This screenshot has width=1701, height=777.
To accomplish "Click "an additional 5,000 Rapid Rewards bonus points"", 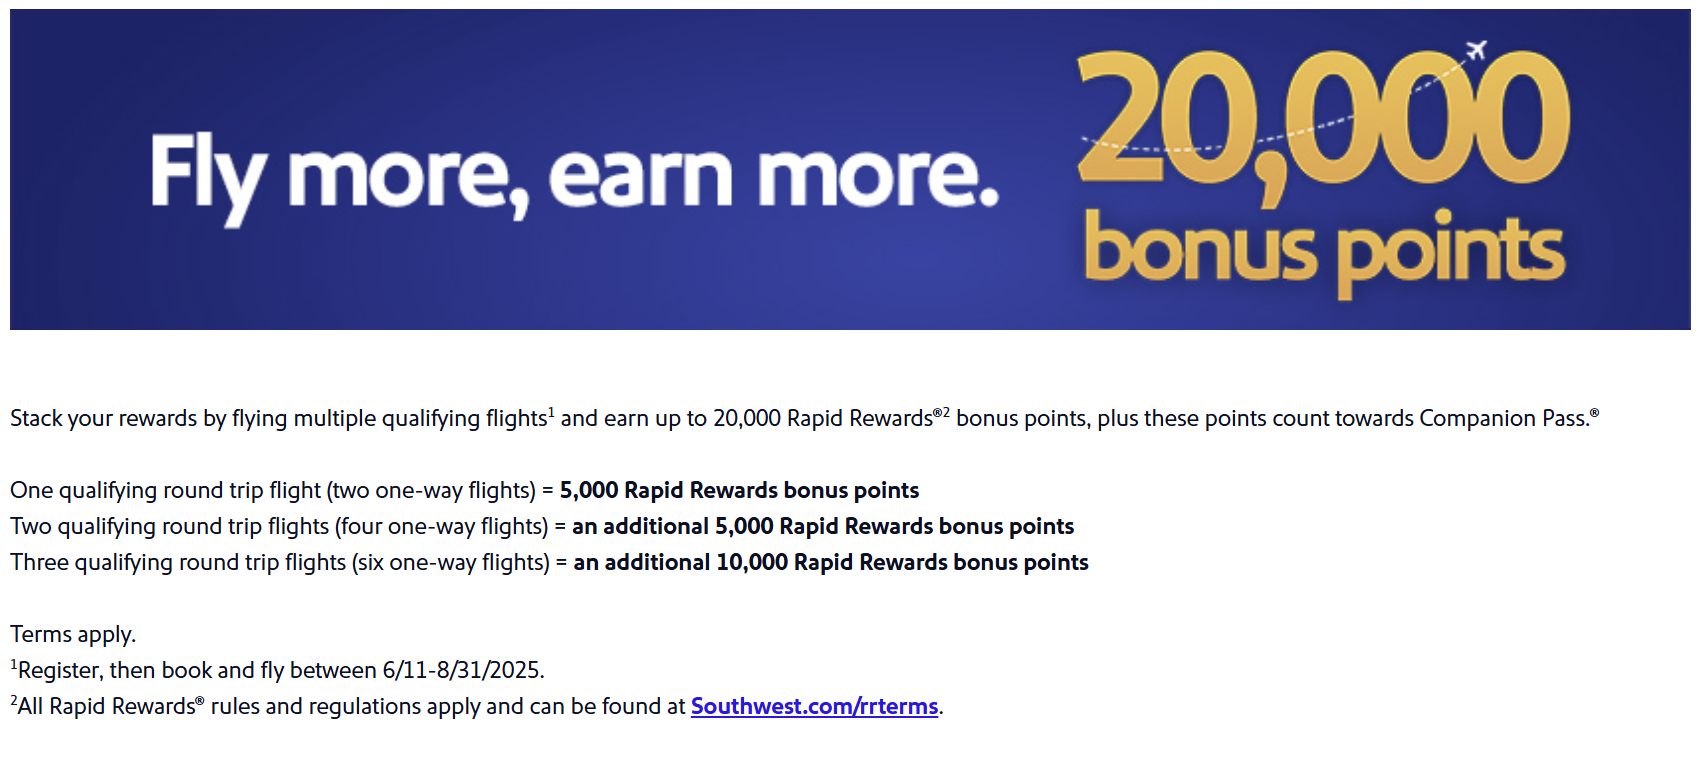I will (823, 526).
